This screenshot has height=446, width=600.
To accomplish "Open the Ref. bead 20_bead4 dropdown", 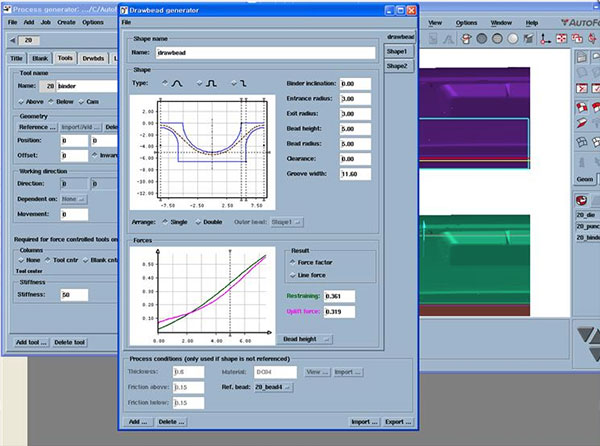I will [x=273, y=387].
